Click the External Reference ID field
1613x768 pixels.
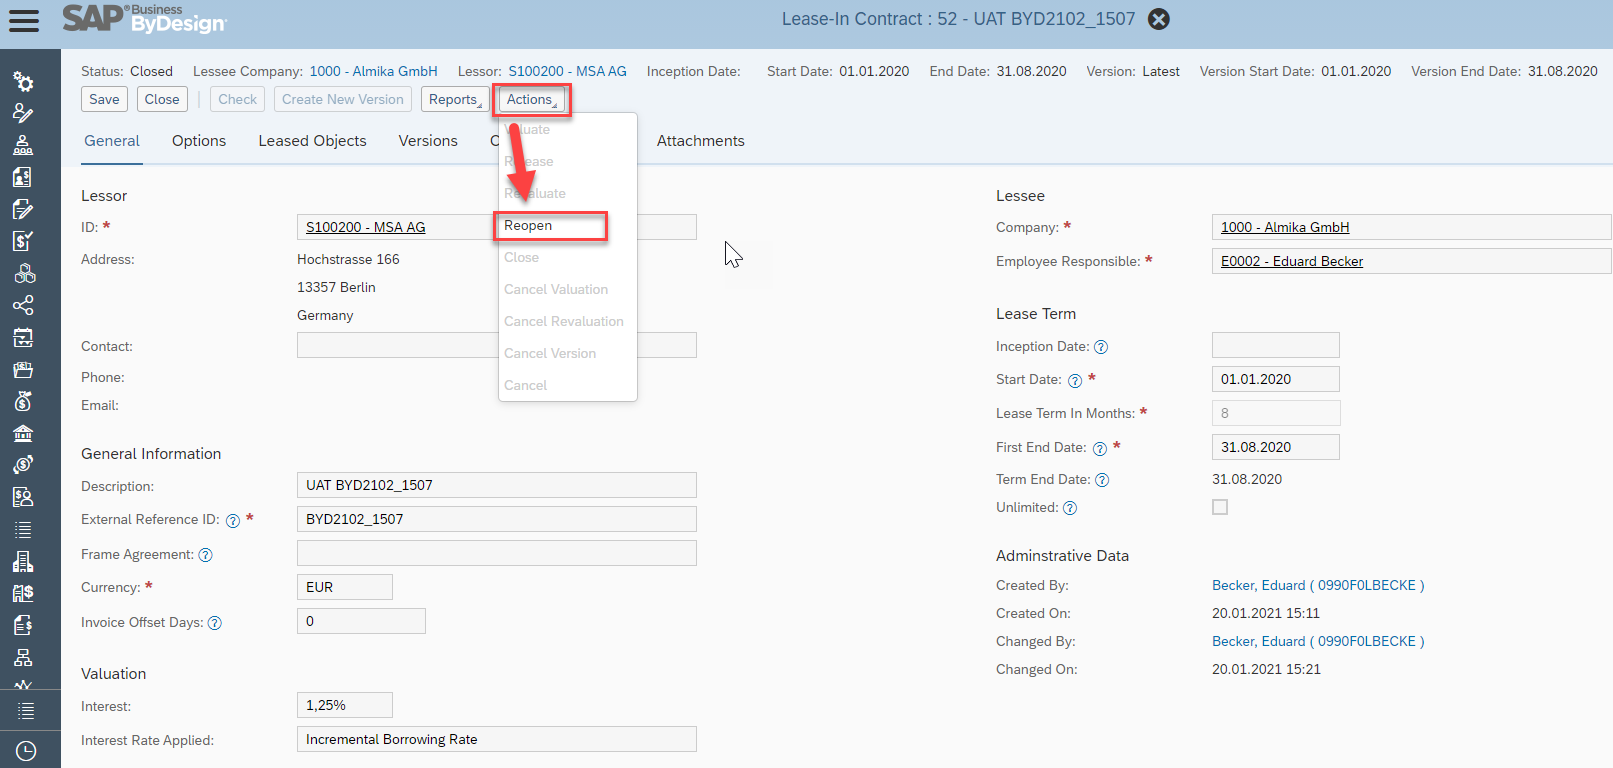pos(497,519)
